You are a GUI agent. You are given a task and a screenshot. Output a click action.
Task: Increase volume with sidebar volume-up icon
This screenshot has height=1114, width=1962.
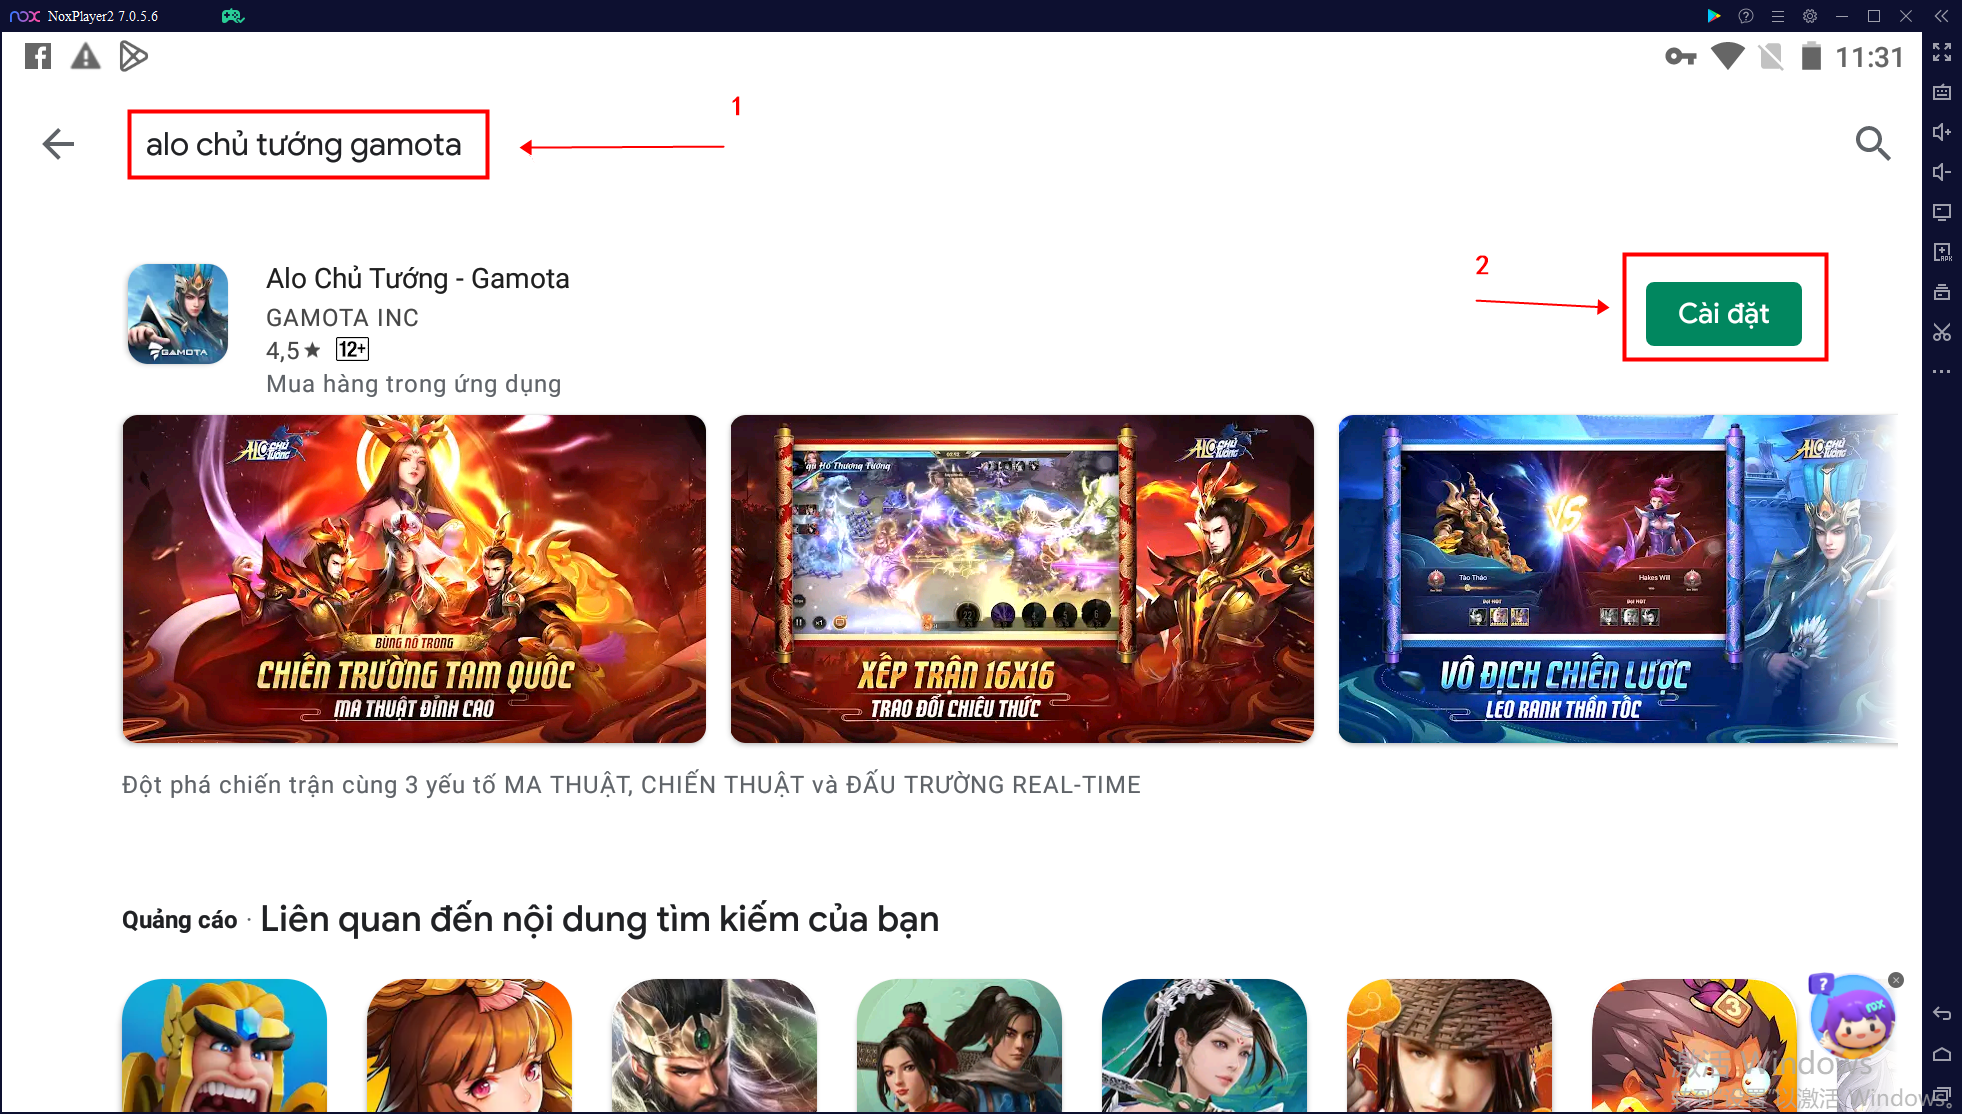tap(1943, 131)
